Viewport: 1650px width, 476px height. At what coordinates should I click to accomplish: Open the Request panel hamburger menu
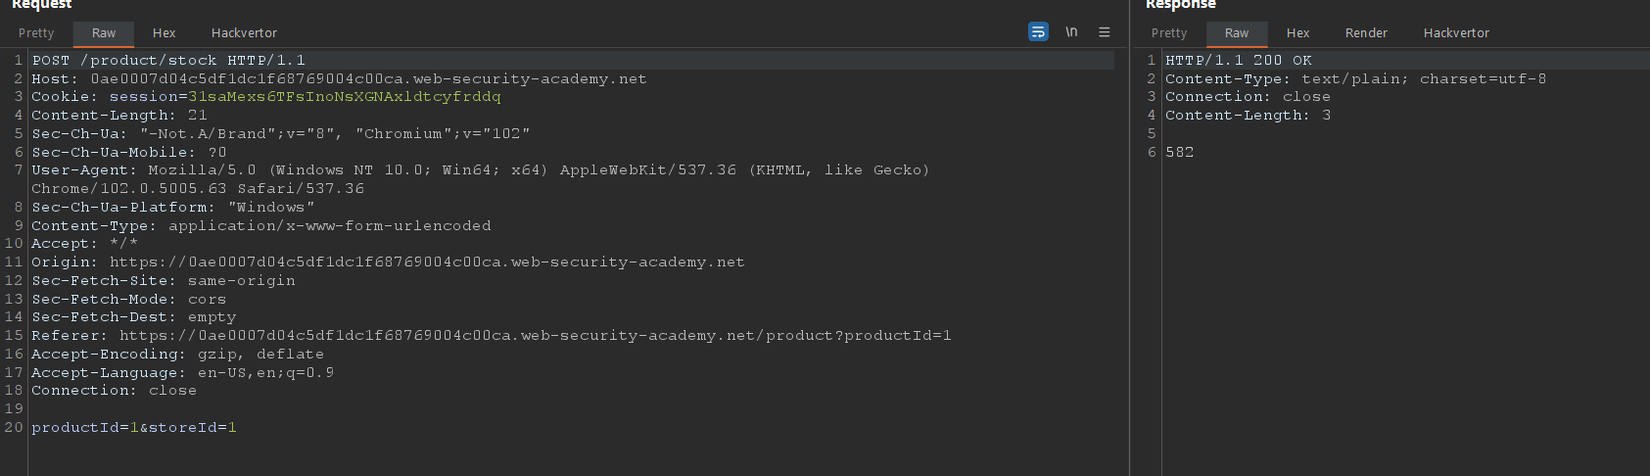coord(1104,32)
